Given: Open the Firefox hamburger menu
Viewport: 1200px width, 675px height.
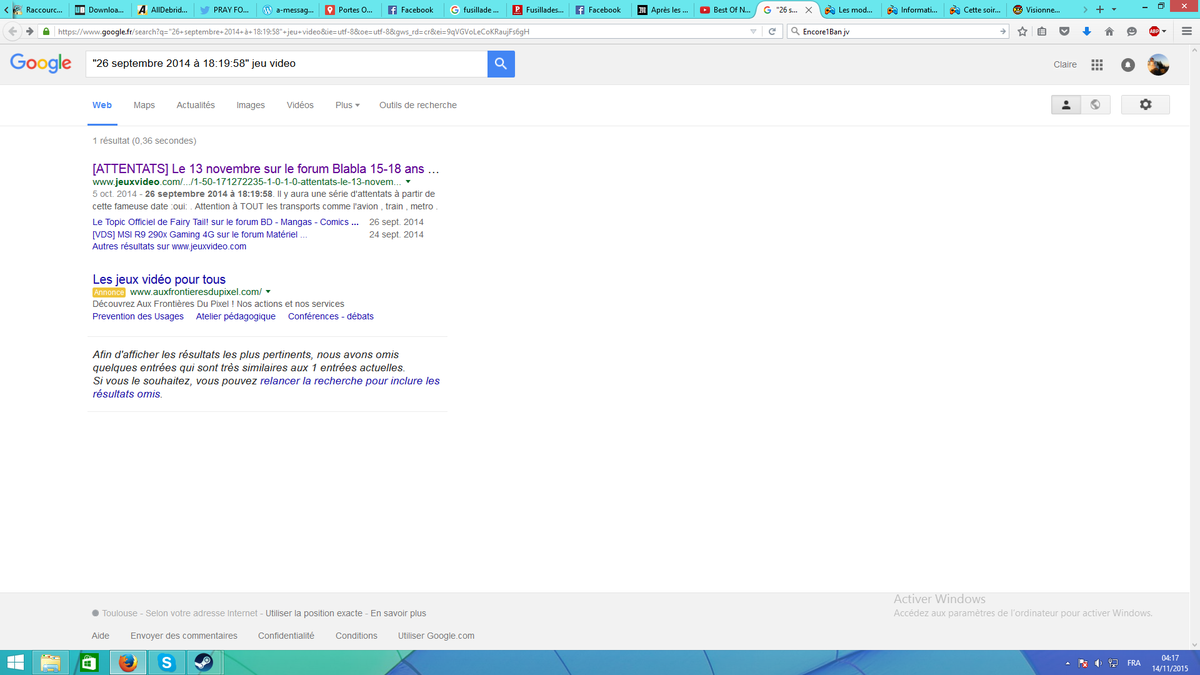Looking at the screenshot, I should point(1187,31).
